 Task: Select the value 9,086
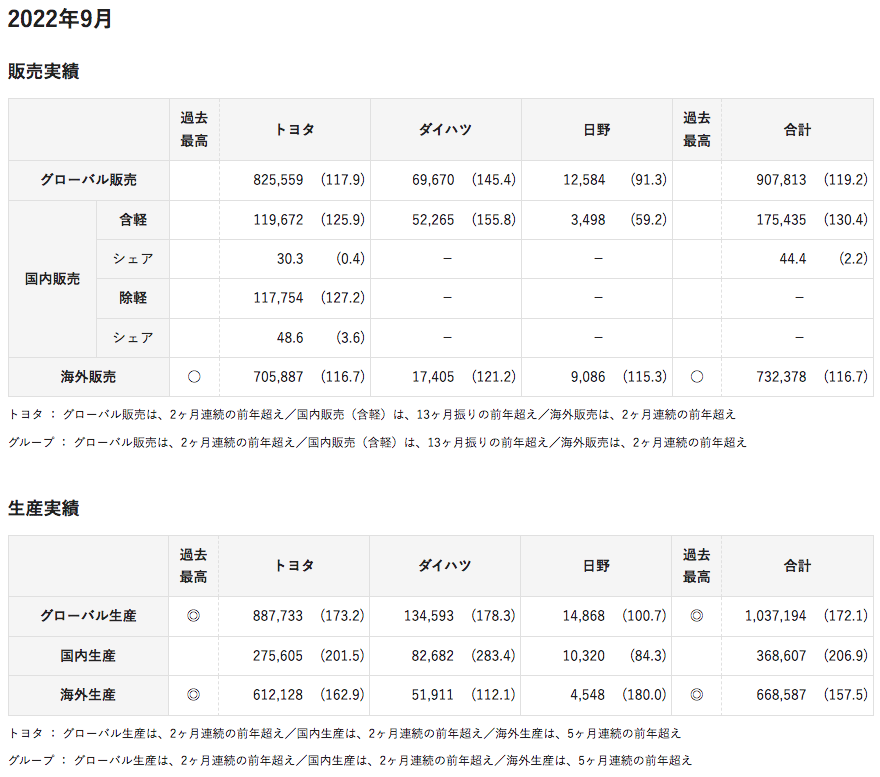click(x=588, y=377)
